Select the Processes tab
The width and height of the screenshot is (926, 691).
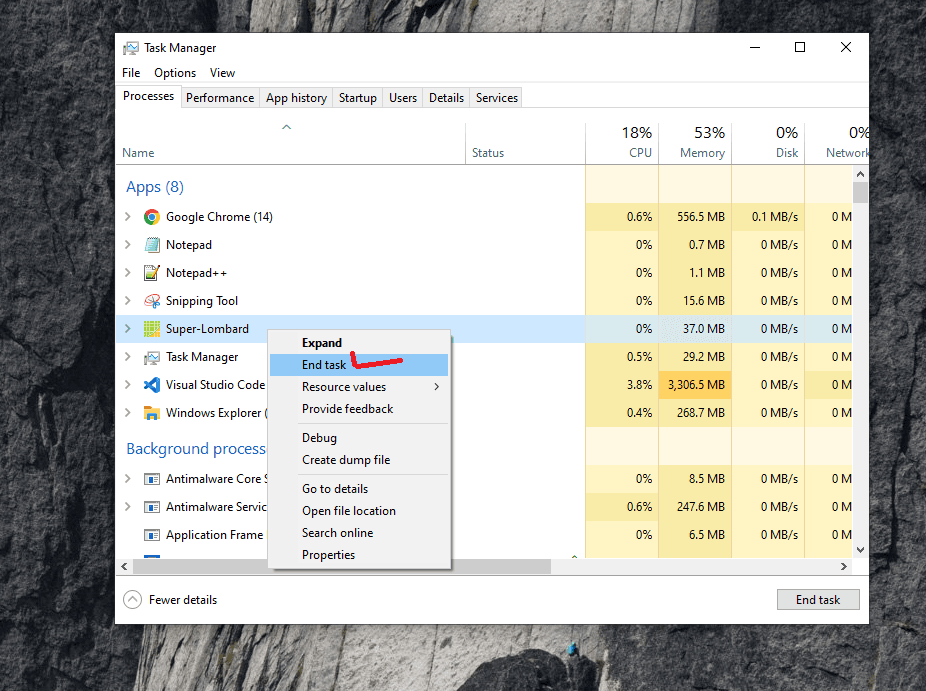coord(148,96)
